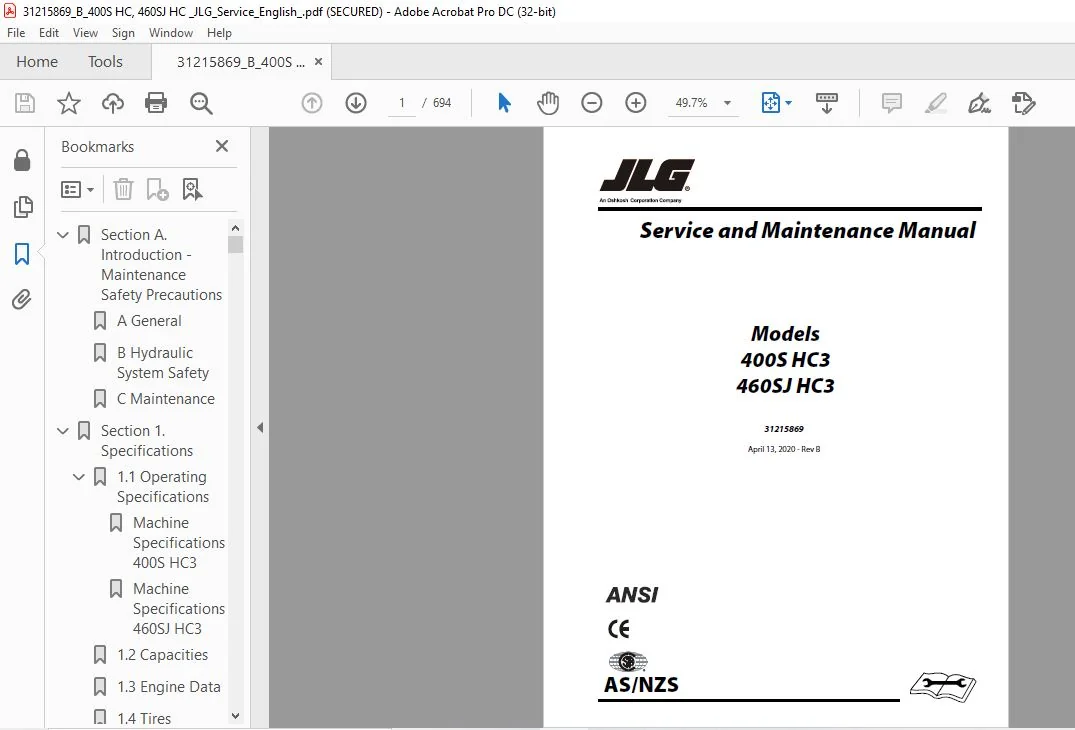Image resolution: width=1075 pixels, height=730 pixels.
Task: Open bookmarks options dropdown
Action: [x=77, y=189]
